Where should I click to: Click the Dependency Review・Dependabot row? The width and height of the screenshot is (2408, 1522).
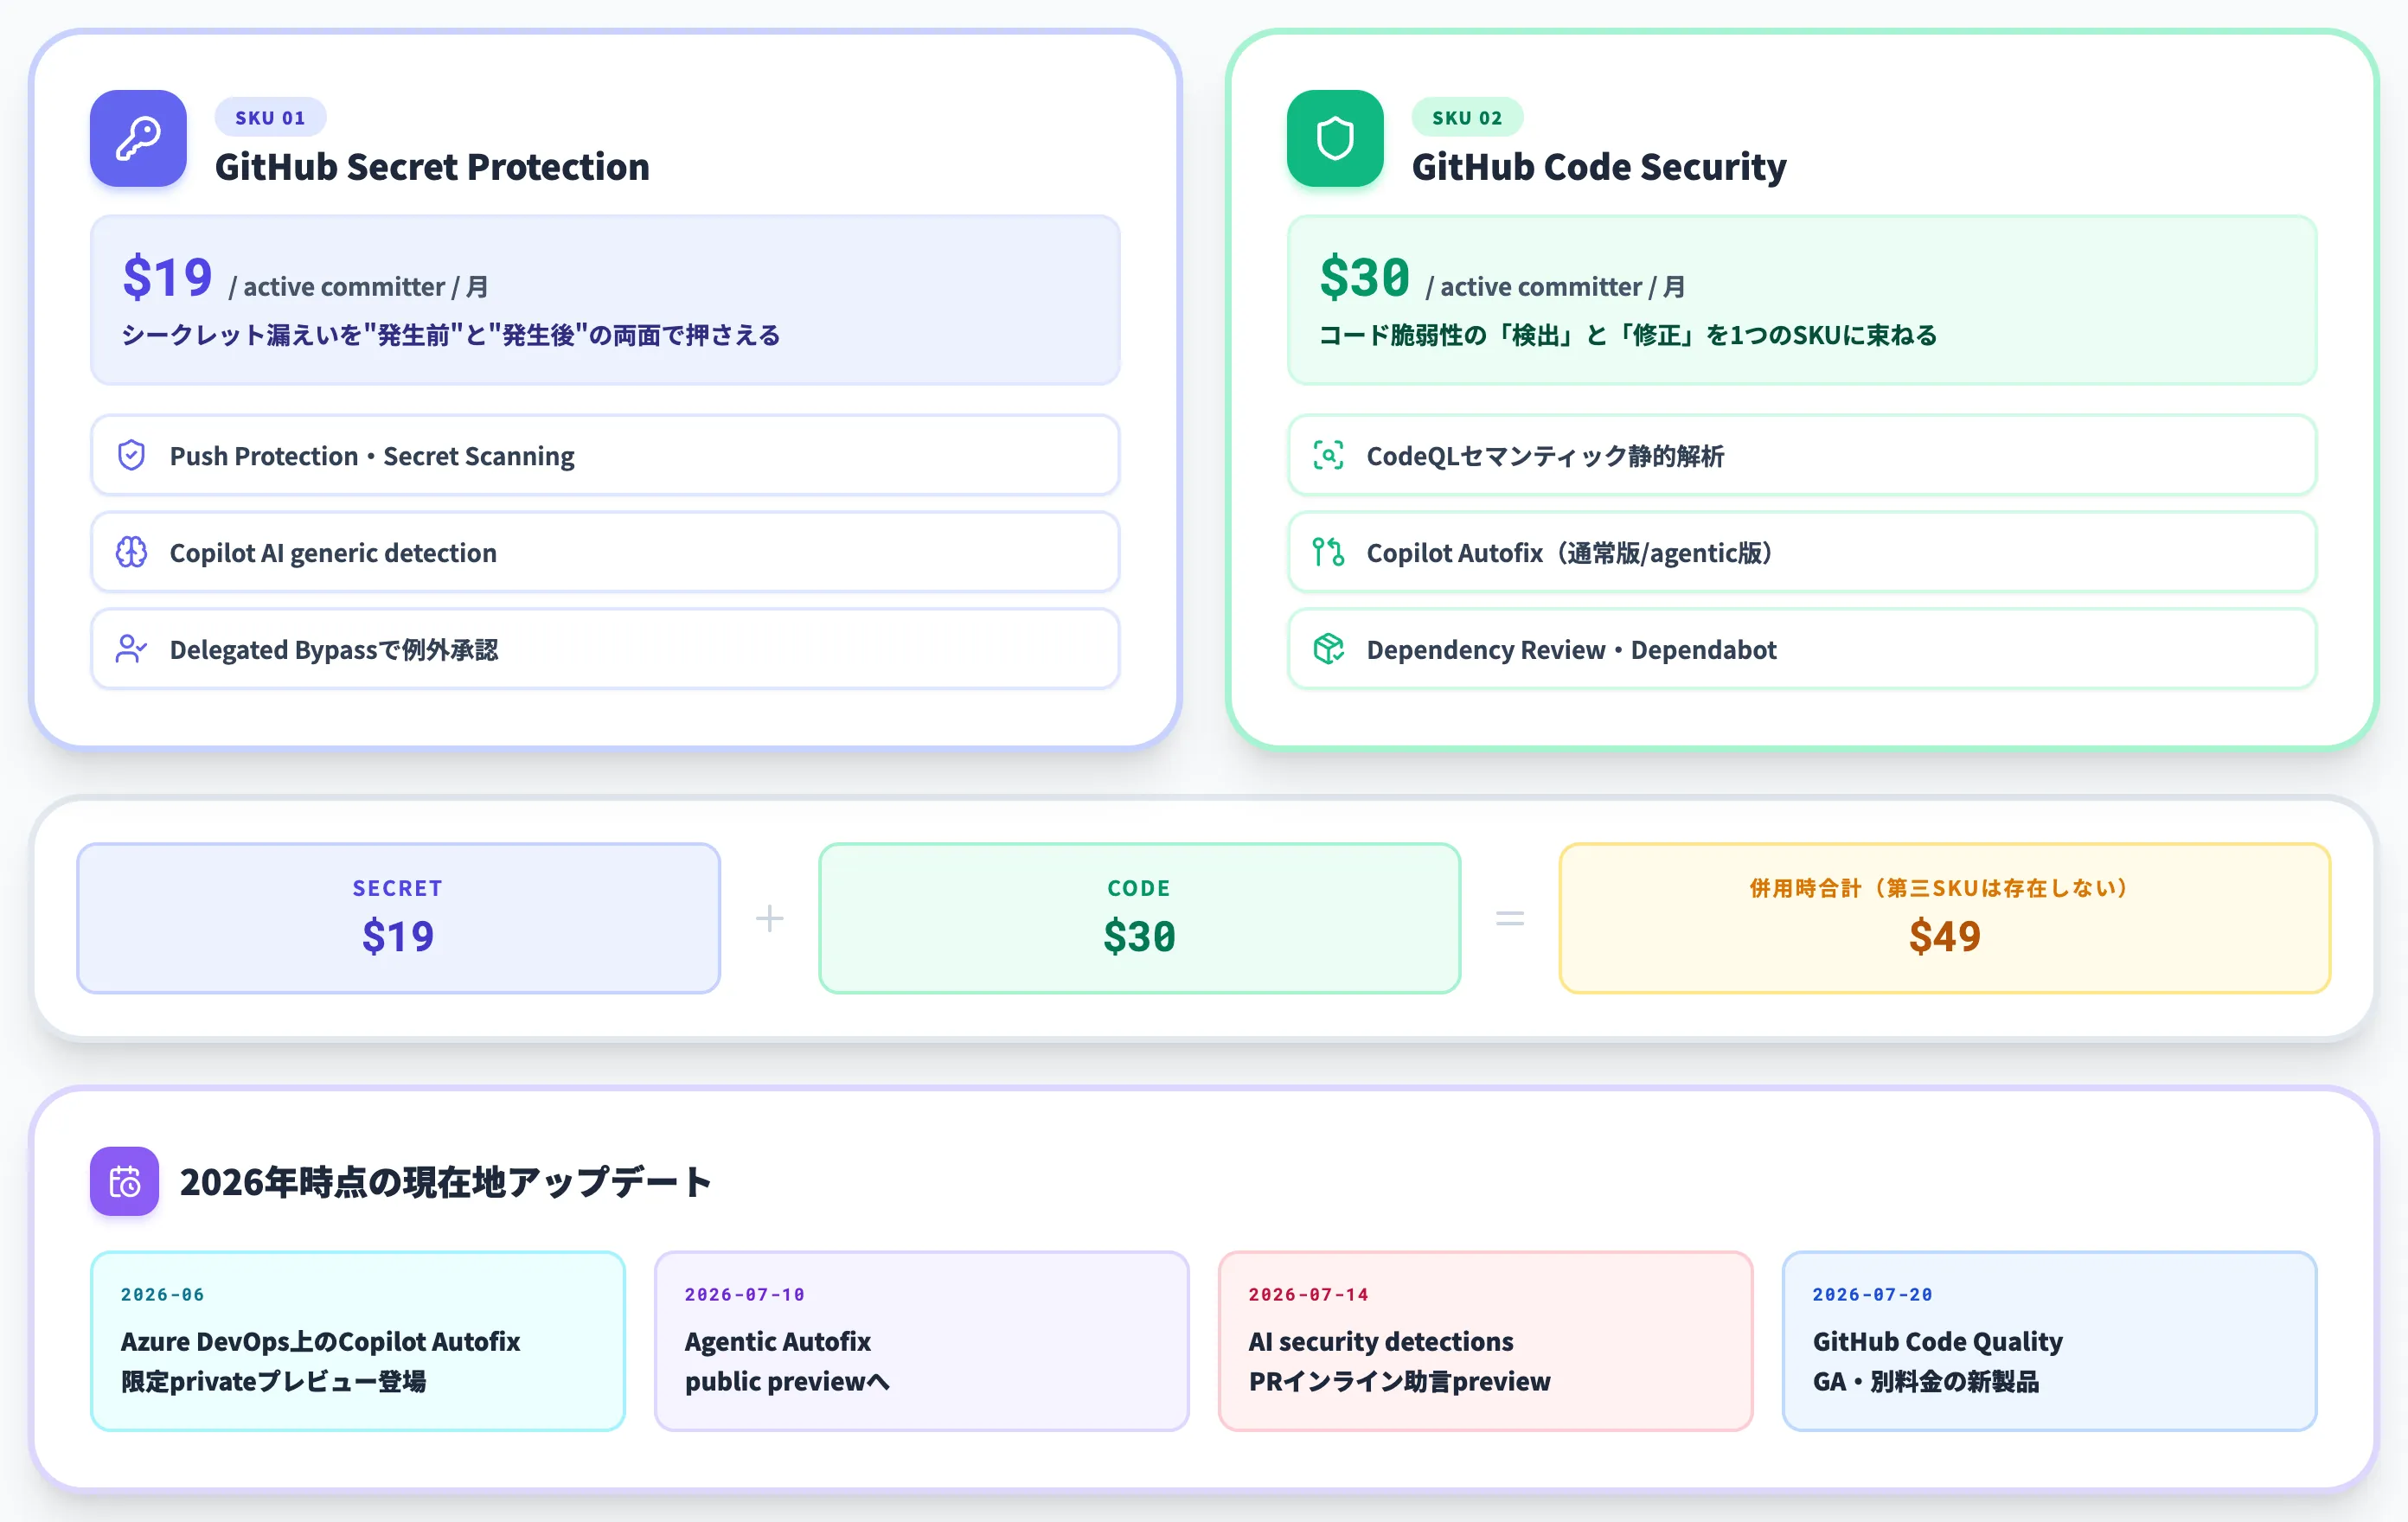[x=1802, y=649]
